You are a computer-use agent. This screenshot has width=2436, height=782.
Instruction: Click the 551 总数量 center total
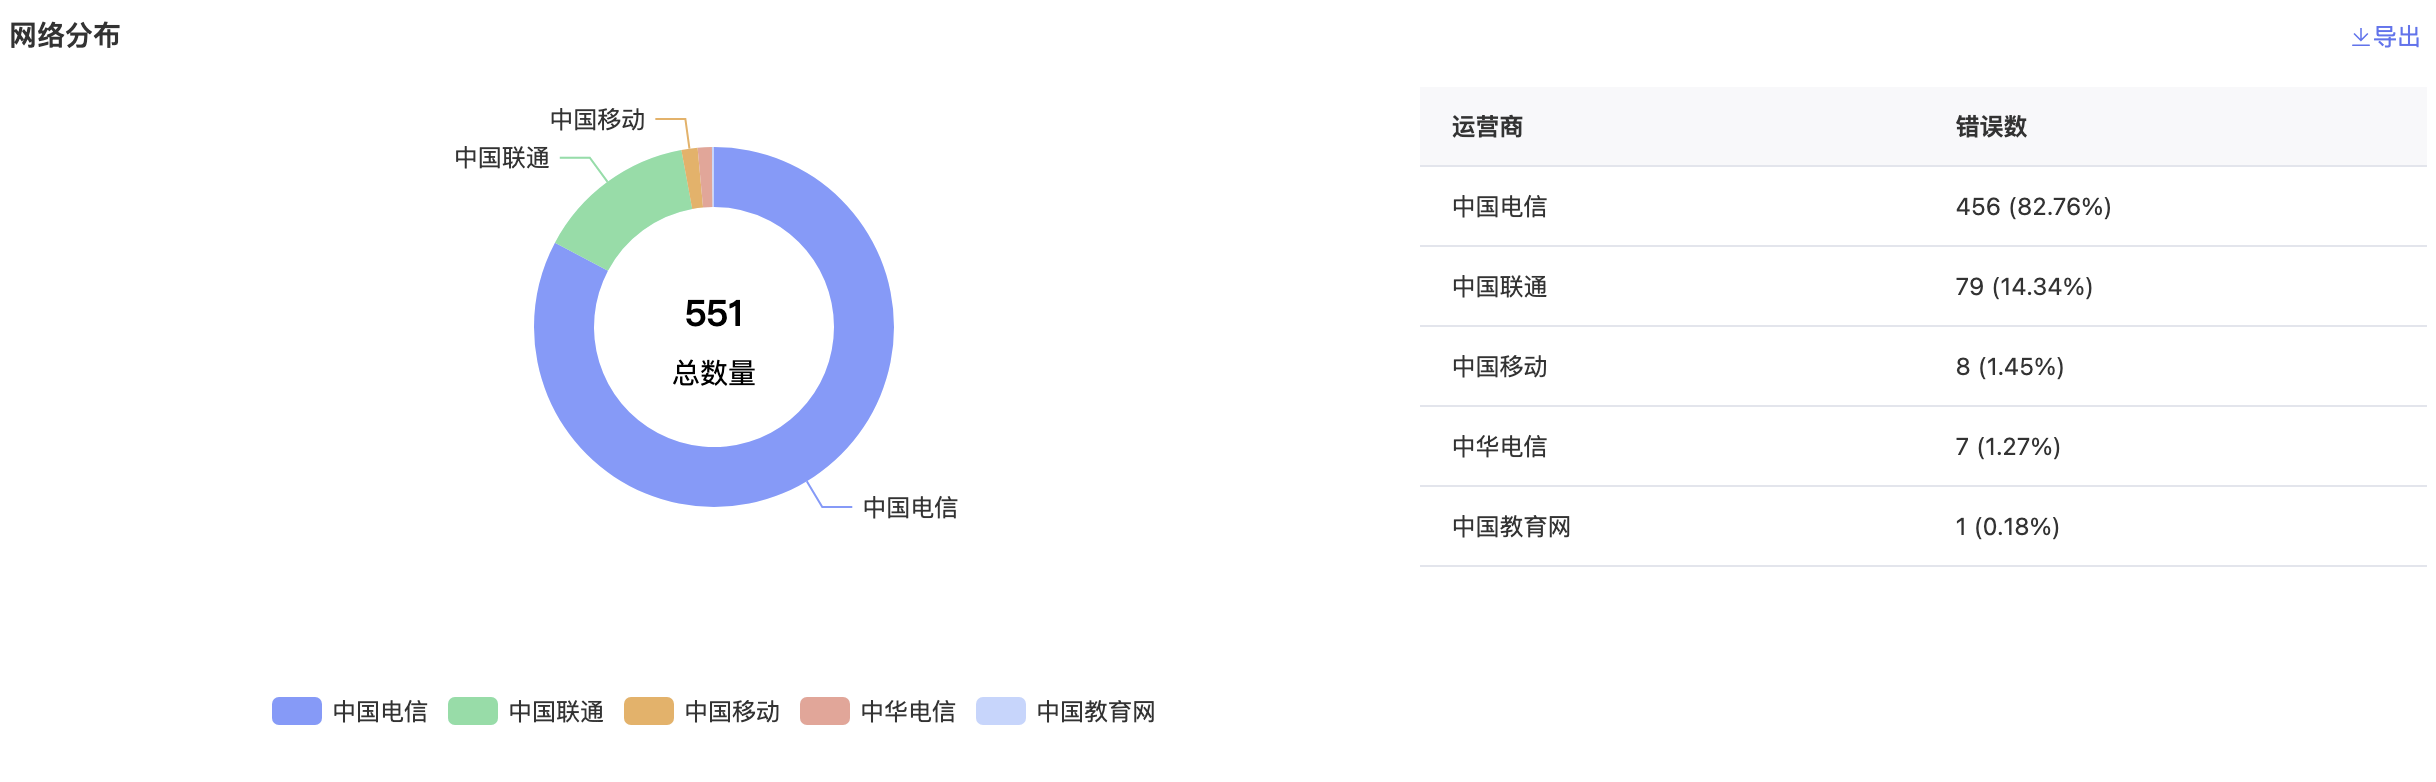[714, 341]
